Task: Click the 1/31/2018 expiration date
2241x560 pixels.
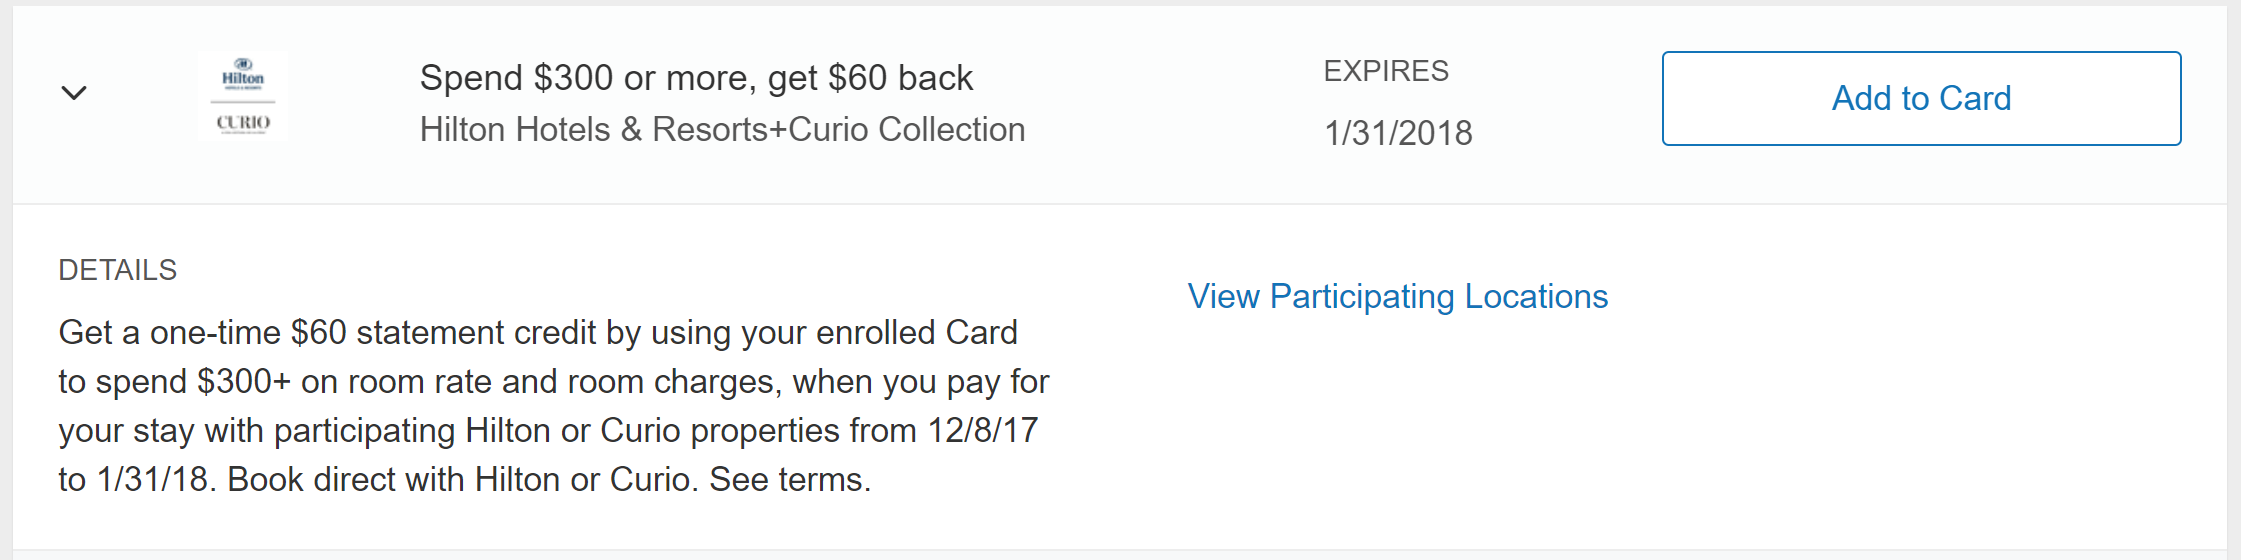Action: point(1398,133)
